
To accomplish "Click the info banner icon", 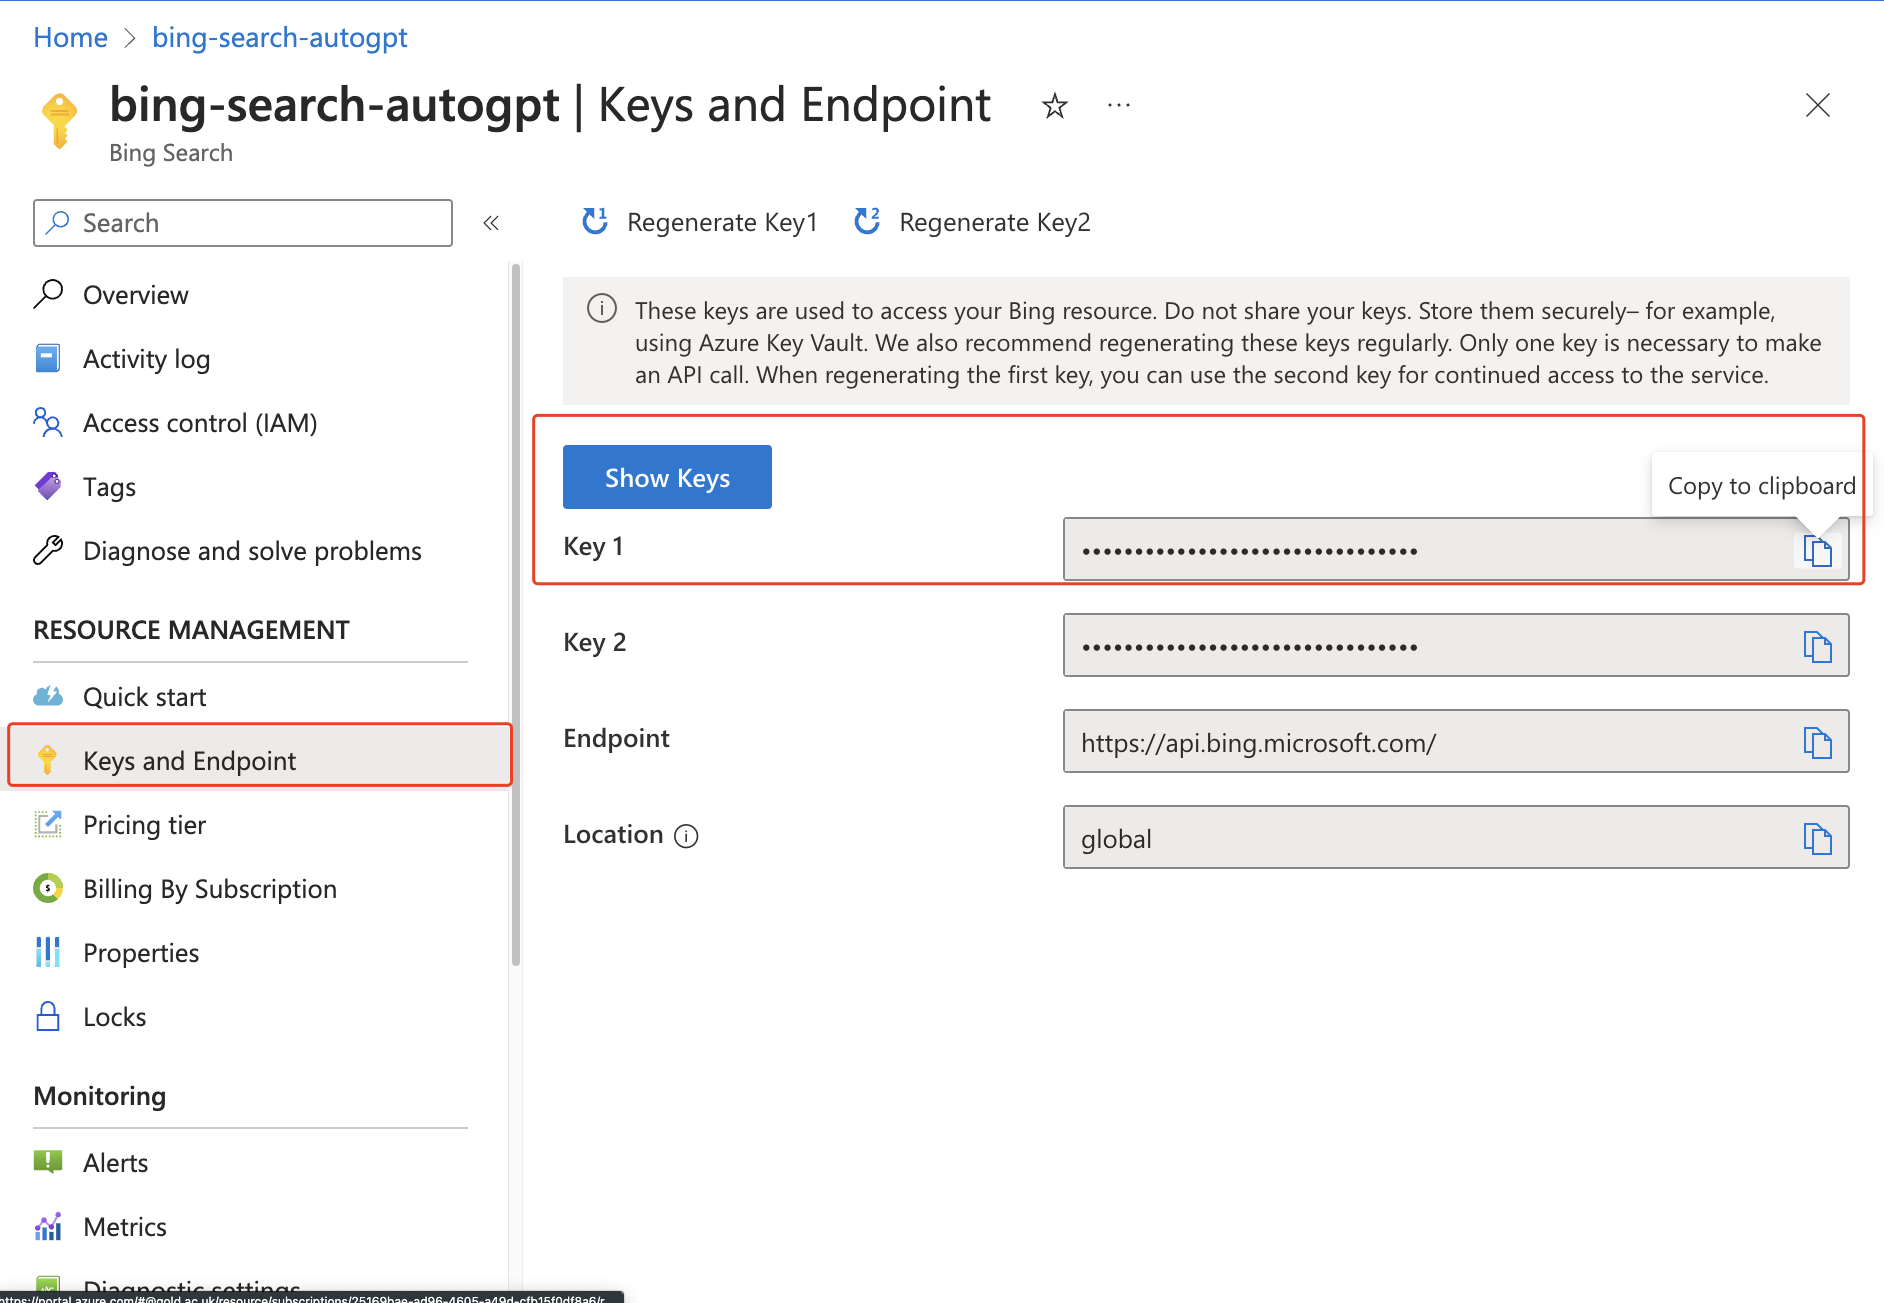I will 602,308.
